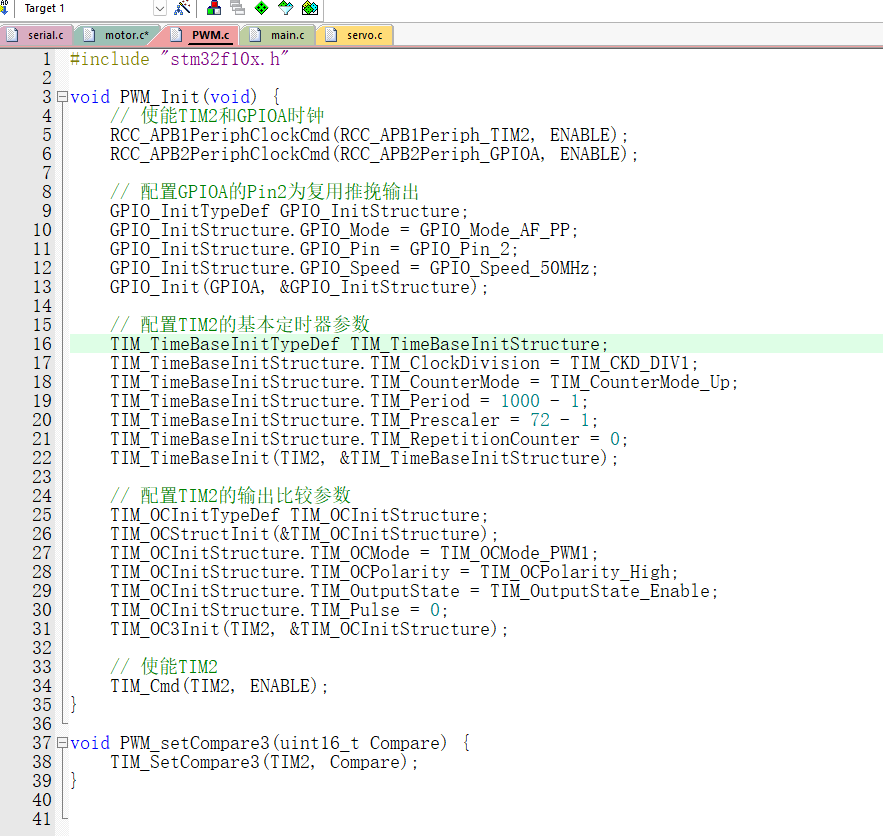Click RCC_APB1PeriphClockCmd call on line 5
Viewport: 883px width, 836px height.
coord(369,135)
